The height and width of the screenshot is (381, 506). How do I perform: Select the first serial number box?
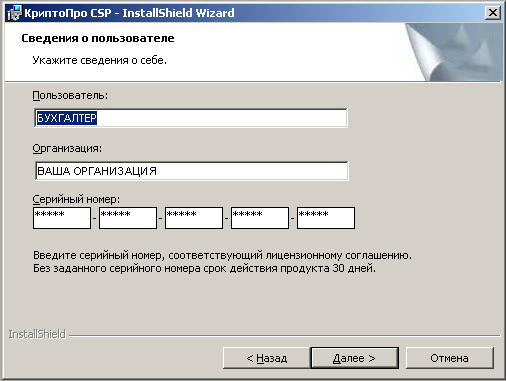coord(62,218)
